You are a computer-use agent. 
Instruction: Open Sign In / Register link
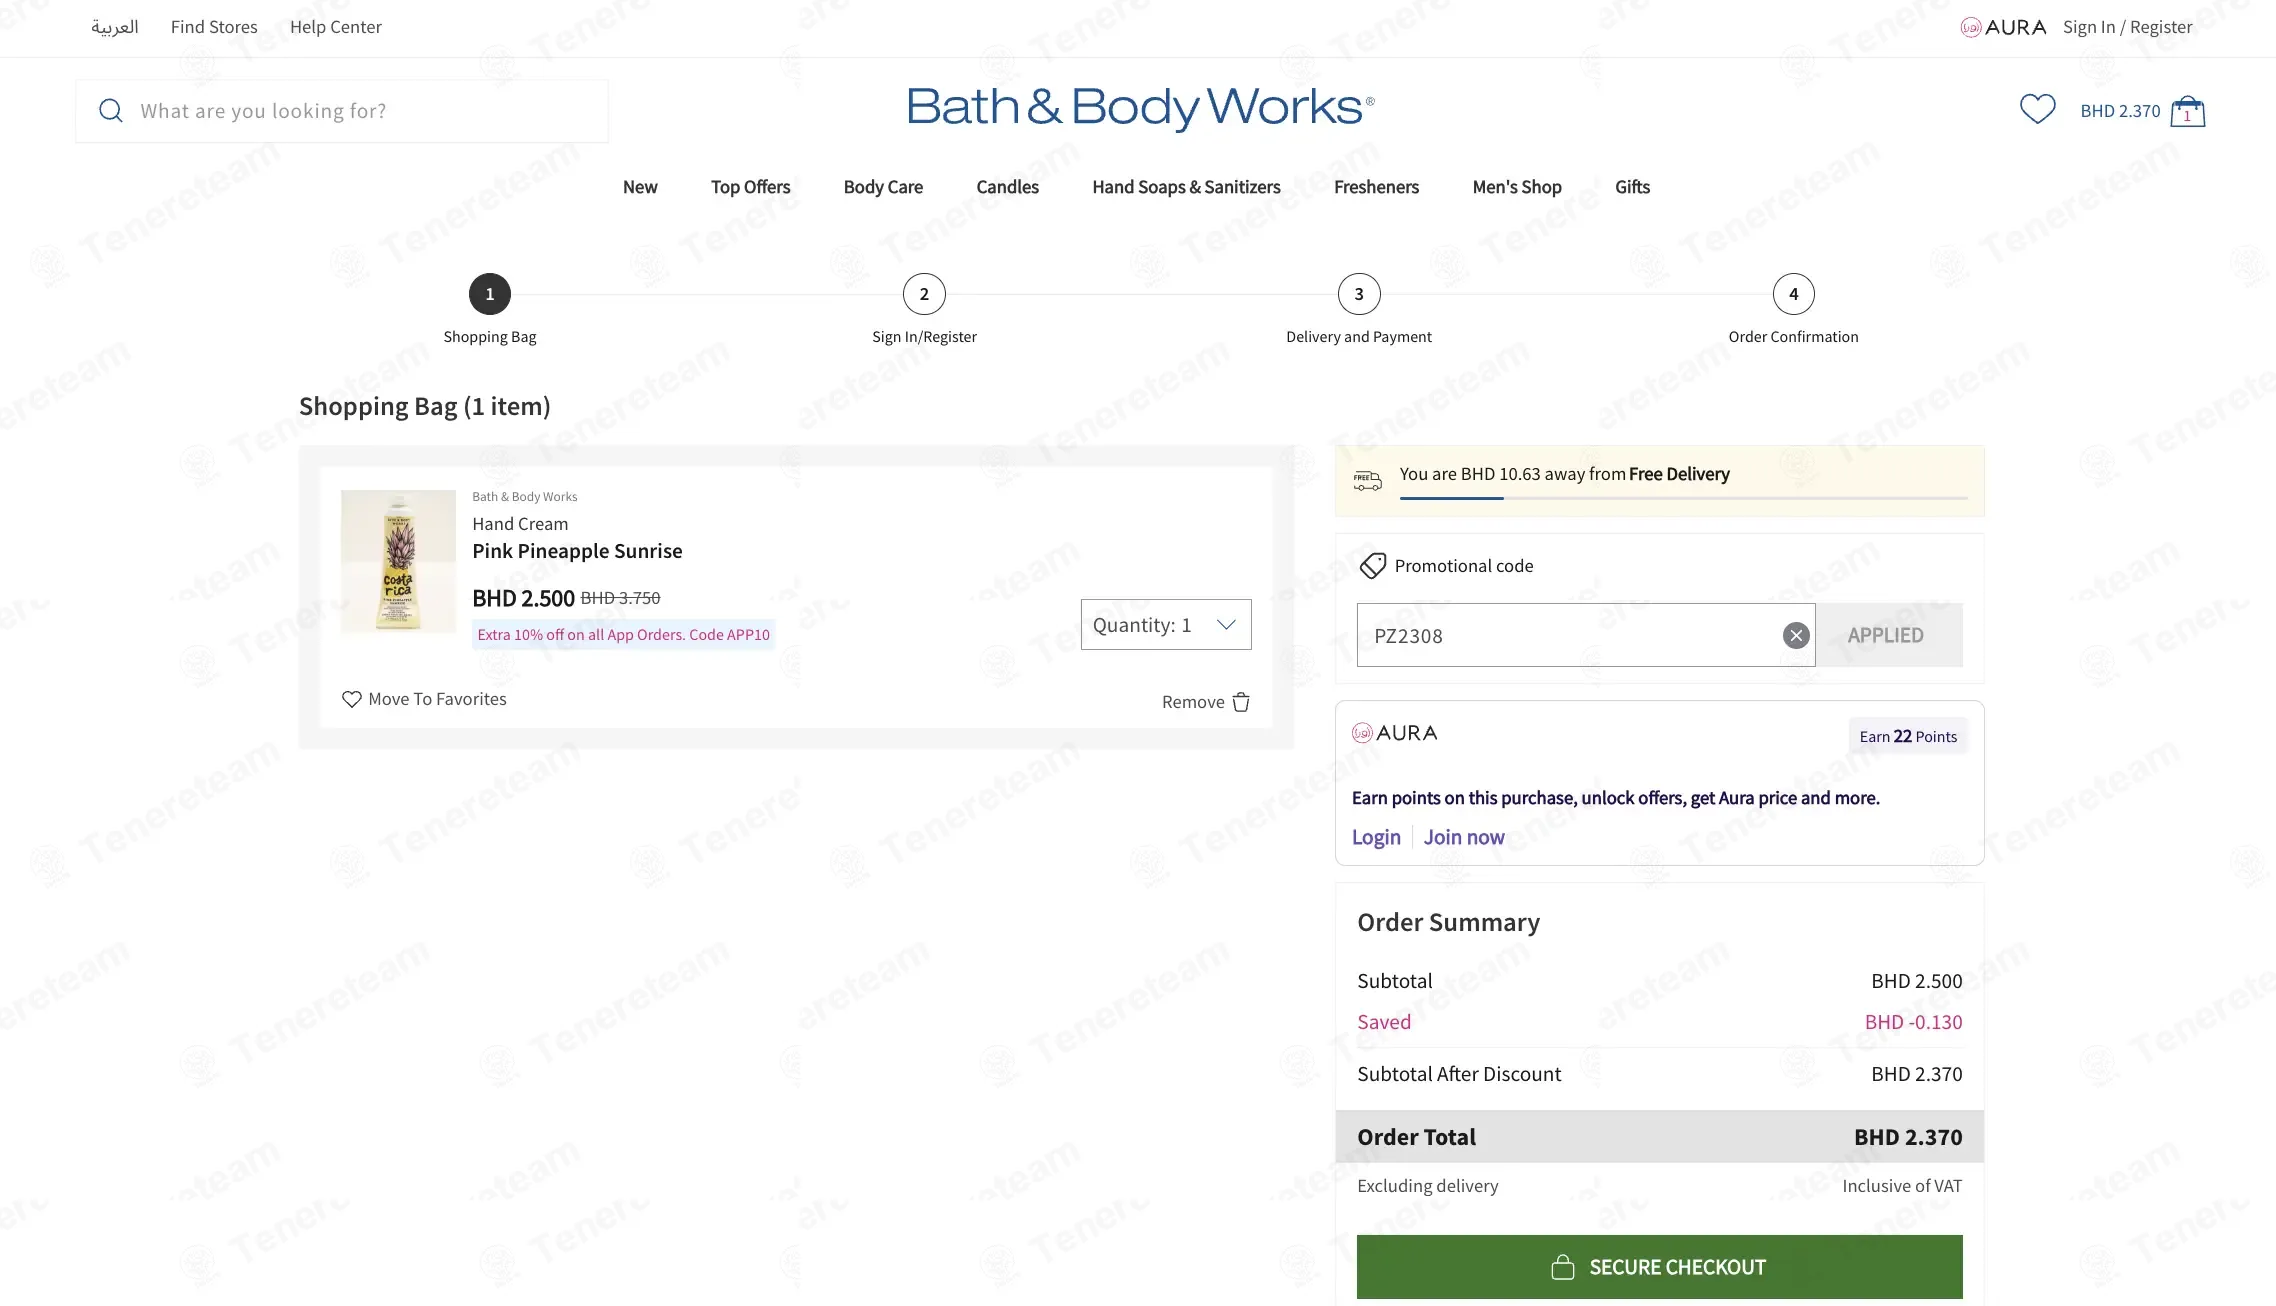[2127, 27]
